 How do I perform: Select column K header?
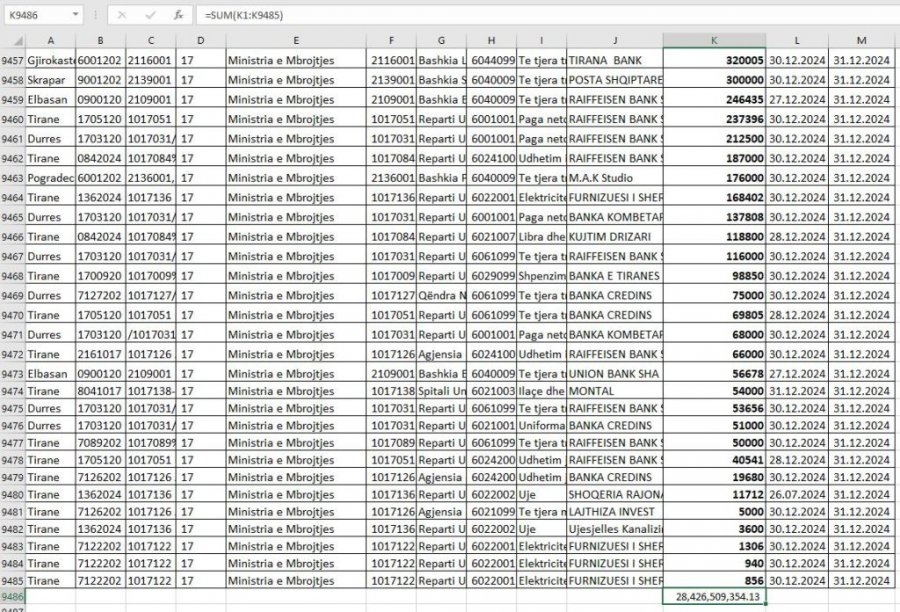pos(714,40)
